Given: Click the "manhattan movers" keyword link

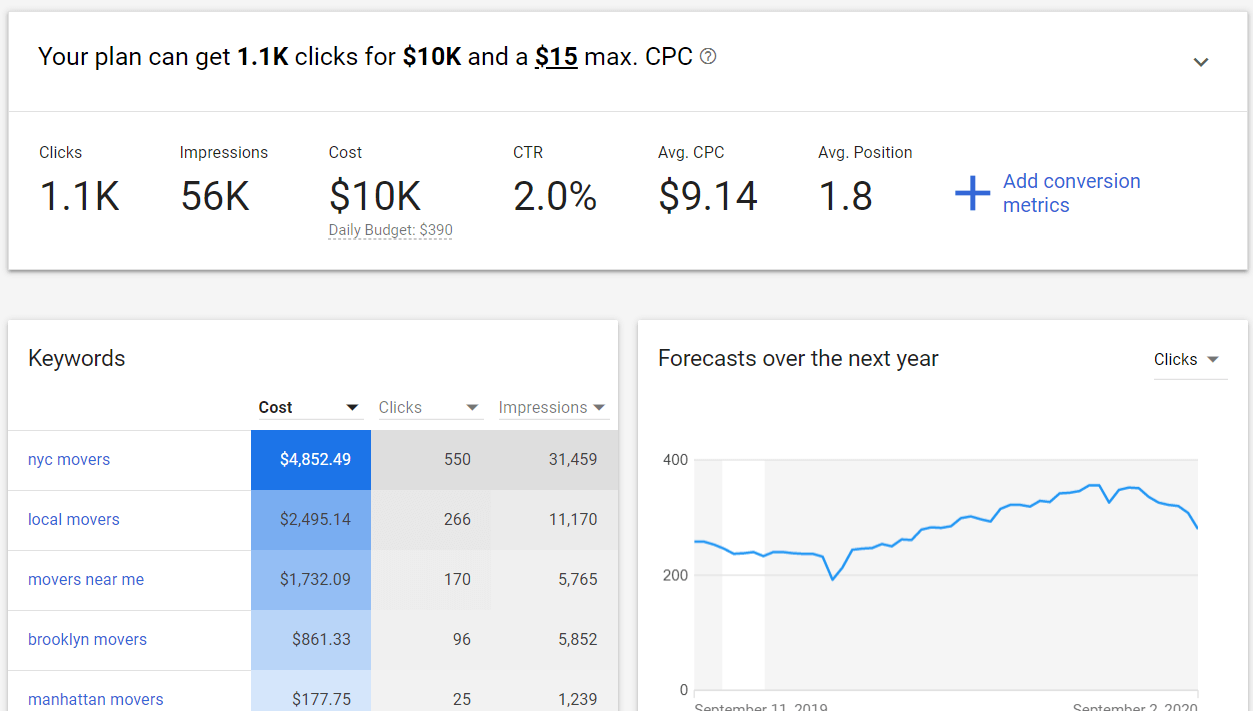Looking at the screenshot, I should 95,699.
